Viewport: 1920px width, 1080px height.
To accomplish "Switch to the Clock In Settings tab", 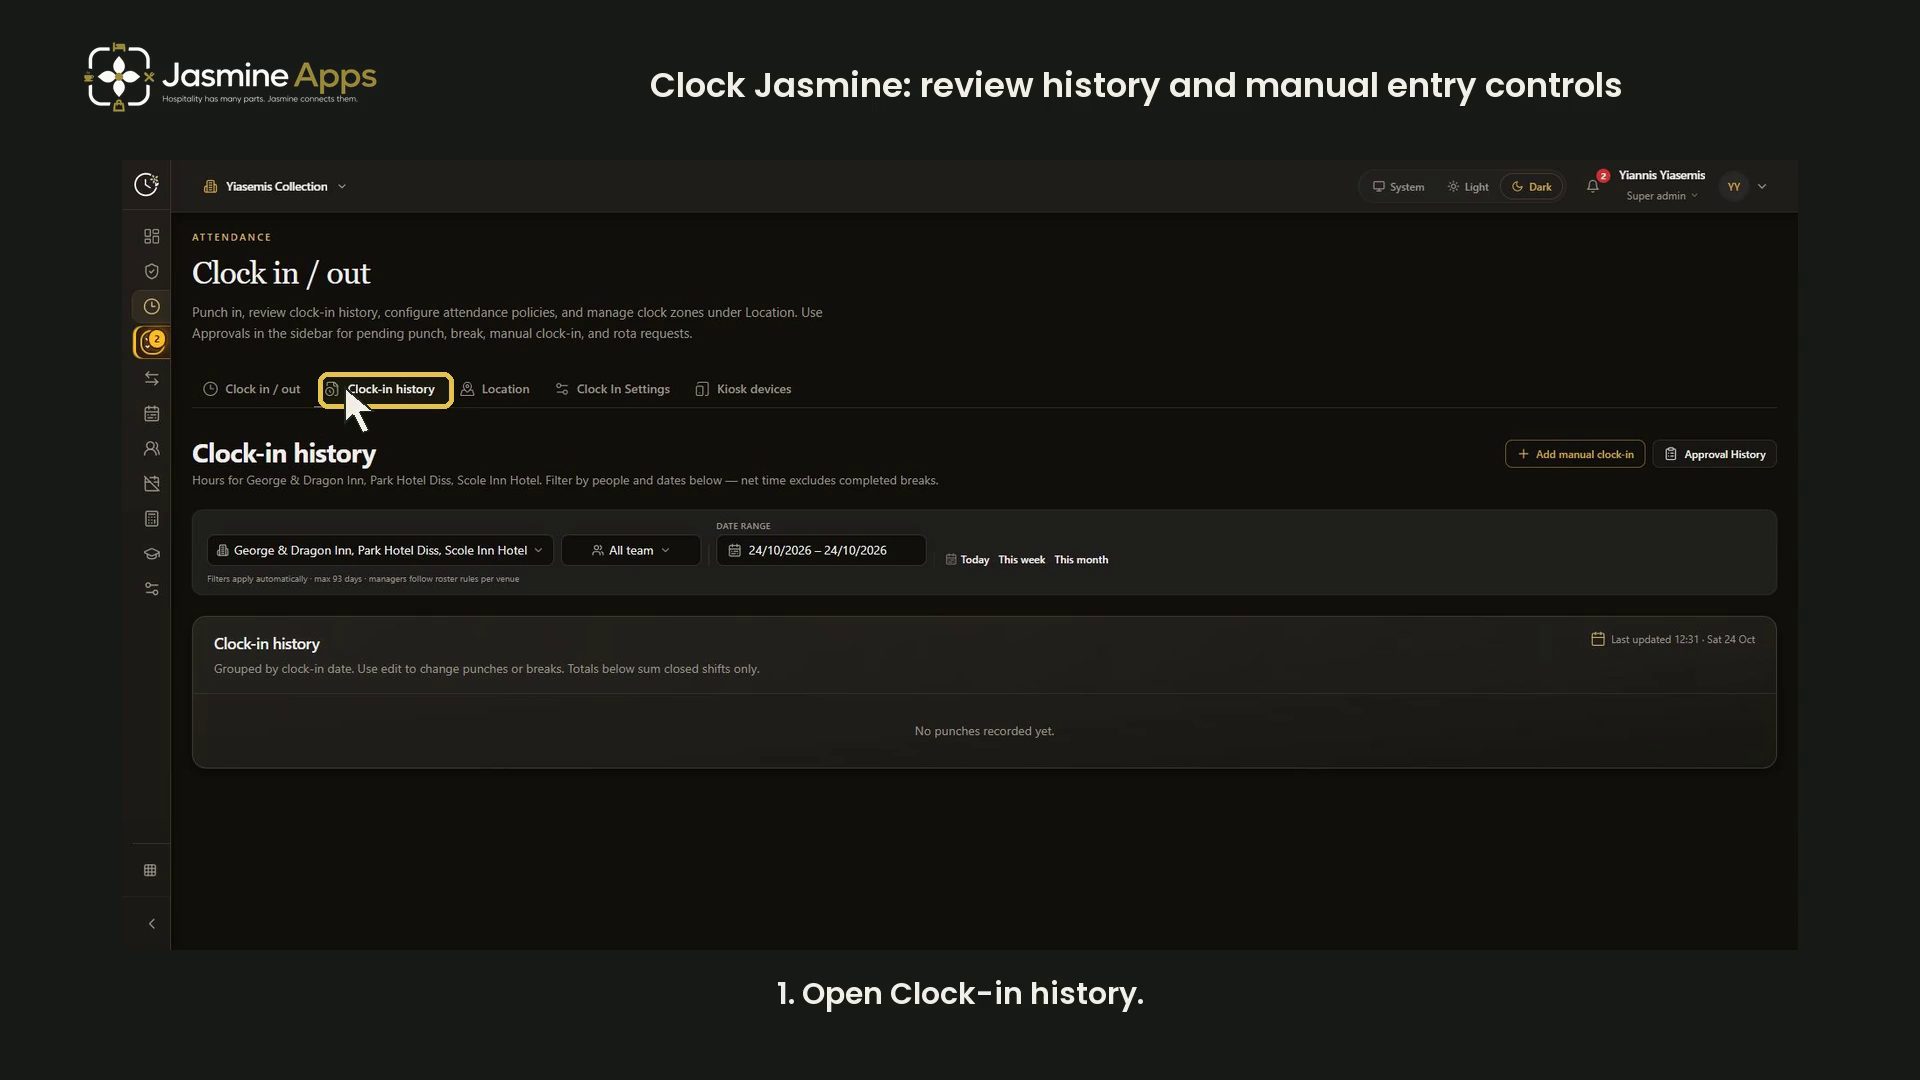I will click(612, 389).
